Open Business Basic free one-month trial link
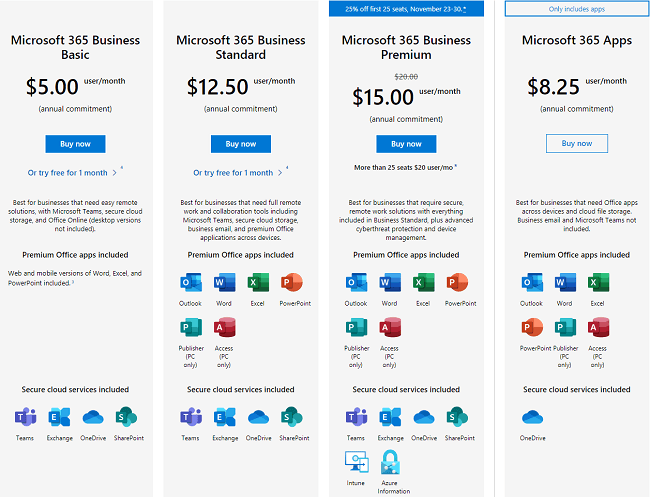Image resolution: width=650 pixels, height=497 pixels. click(x=69, y=173)
